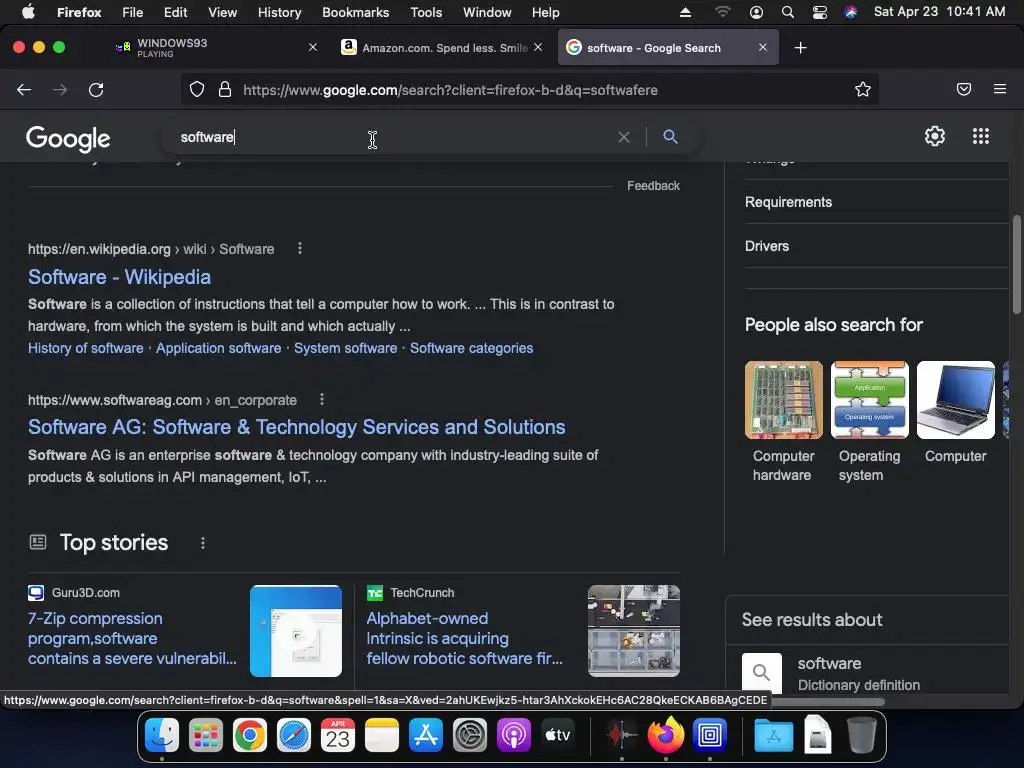1024x768 pixels.
Task: Open Finder from the dock
Action: tap(162, 735)
